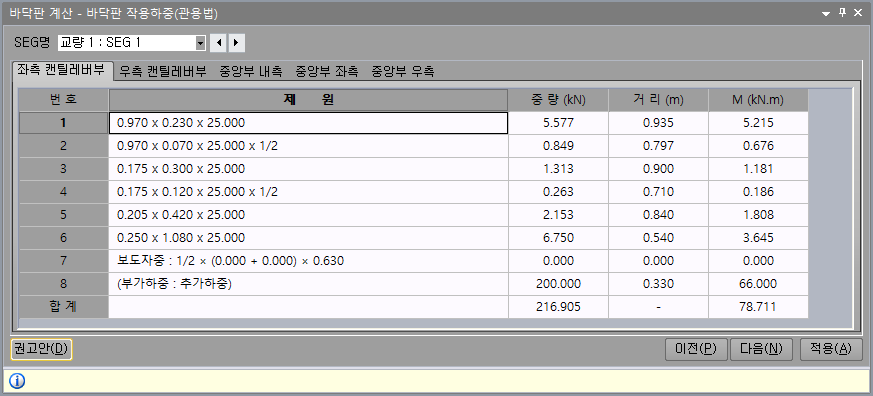The image size is (873, 396).
Task: Open the 중앙부 우측 tab
Action: (403, 71)
